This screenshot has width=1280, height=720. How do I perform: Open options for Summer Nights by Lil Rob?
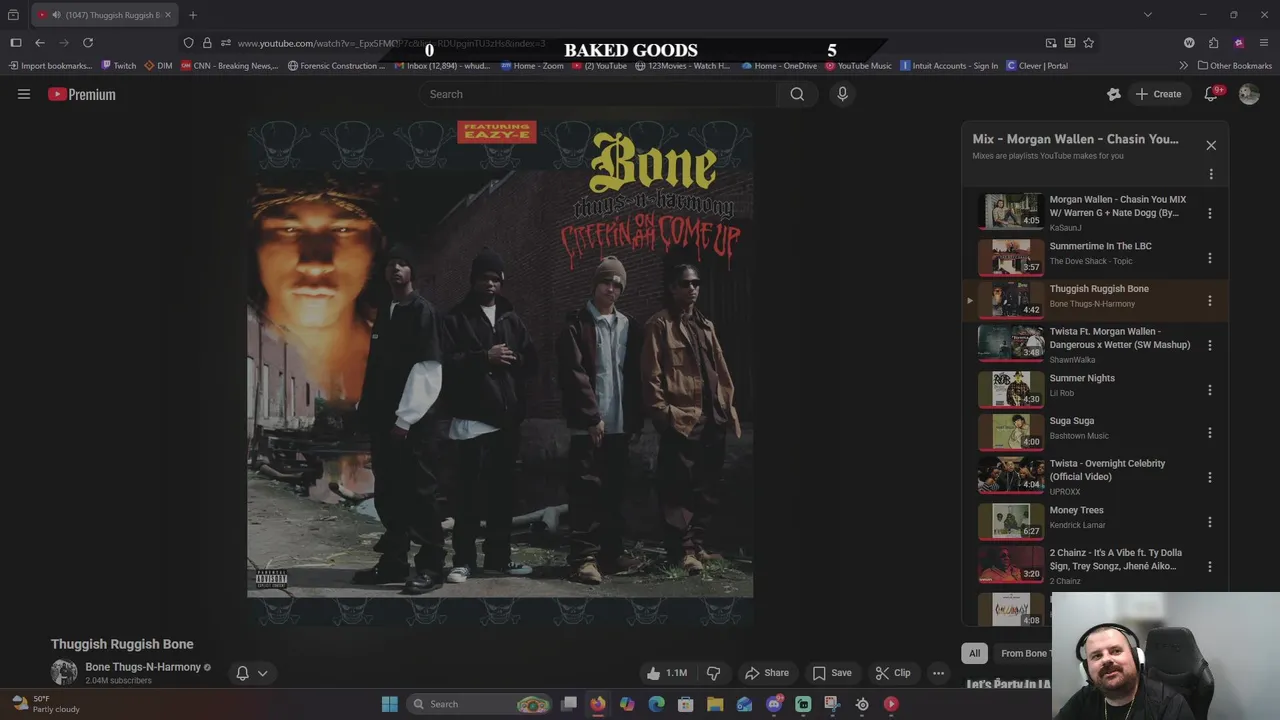click(x=1210, y=390)
